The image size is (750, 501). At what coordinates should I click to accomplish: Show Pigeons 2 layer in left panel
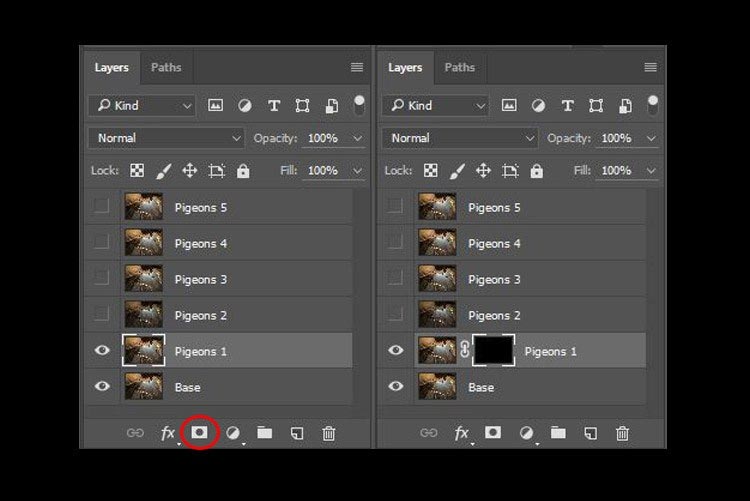coord(101,314)
